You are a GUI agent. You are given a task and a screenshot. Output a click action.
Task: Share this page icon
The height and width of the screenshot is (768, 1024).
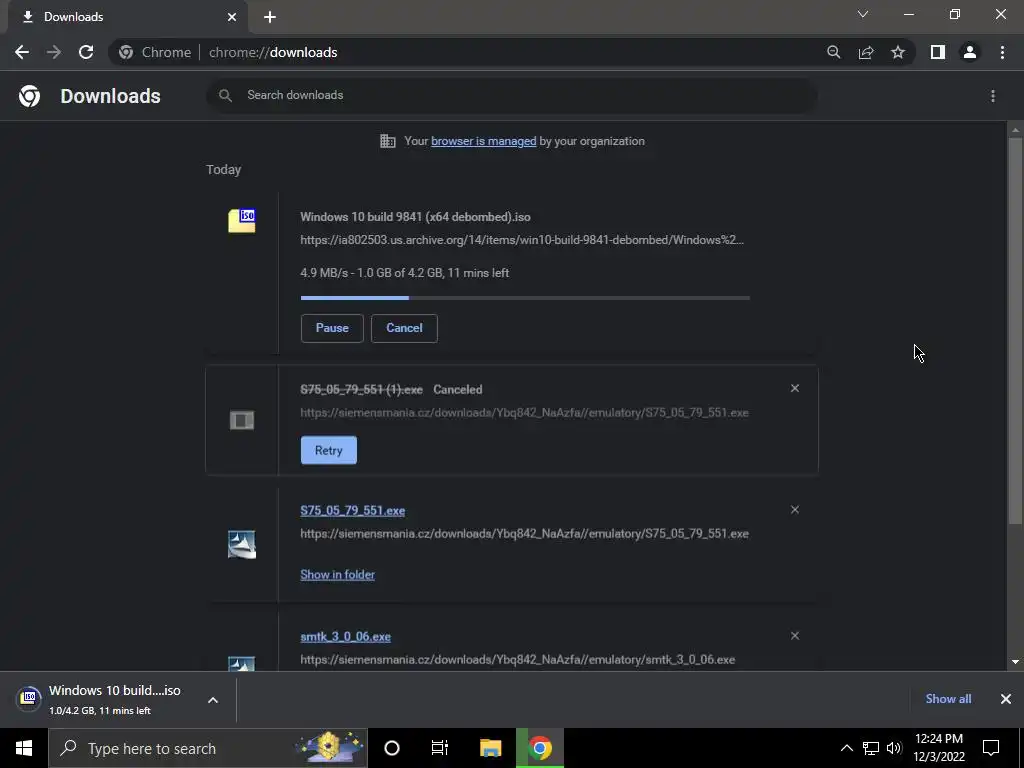click(x=866, y=52)
